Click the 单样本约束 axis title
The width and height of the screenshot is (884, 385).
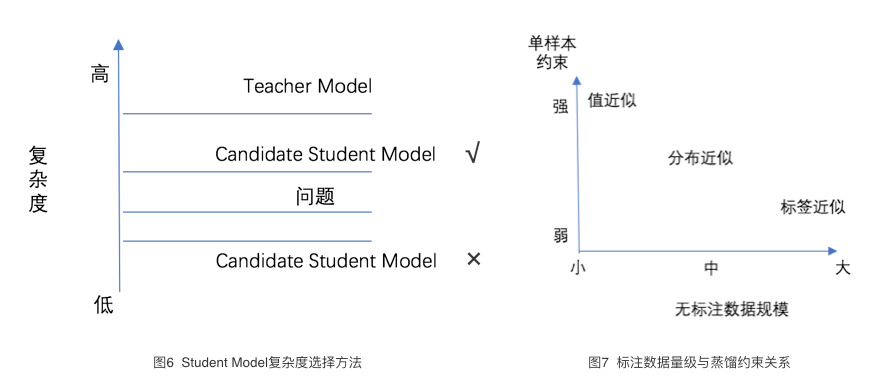tap(552, 53)
